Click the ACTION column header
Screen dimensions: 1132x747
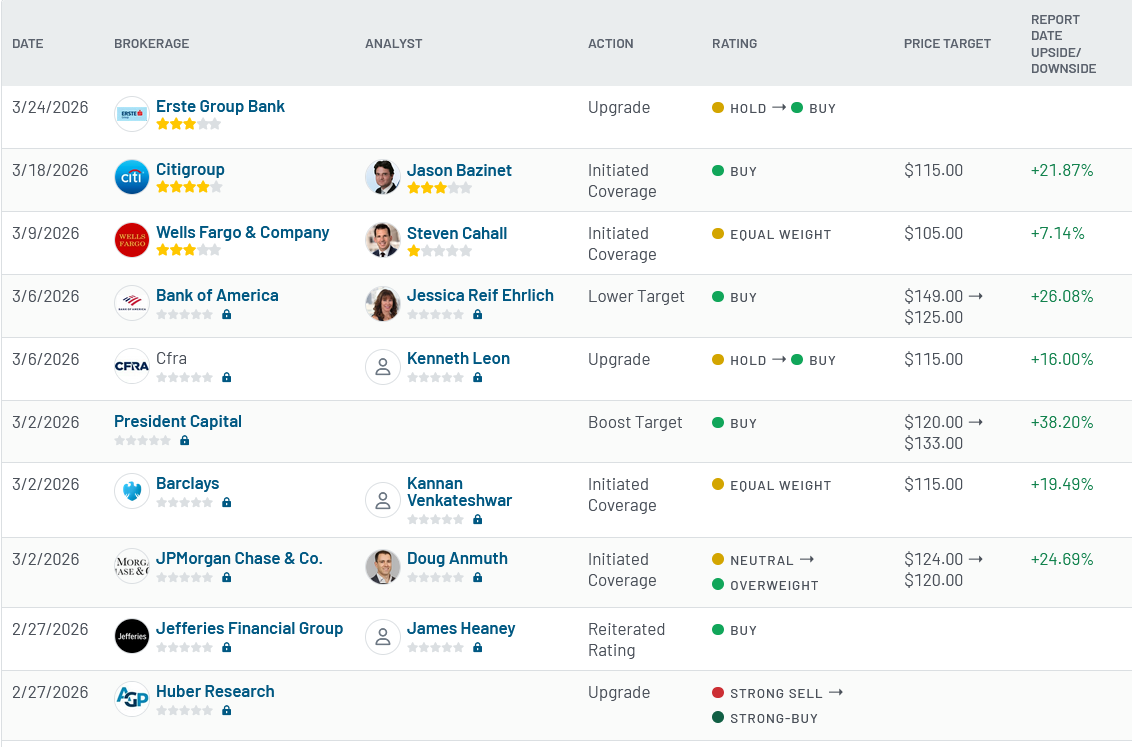611,43
